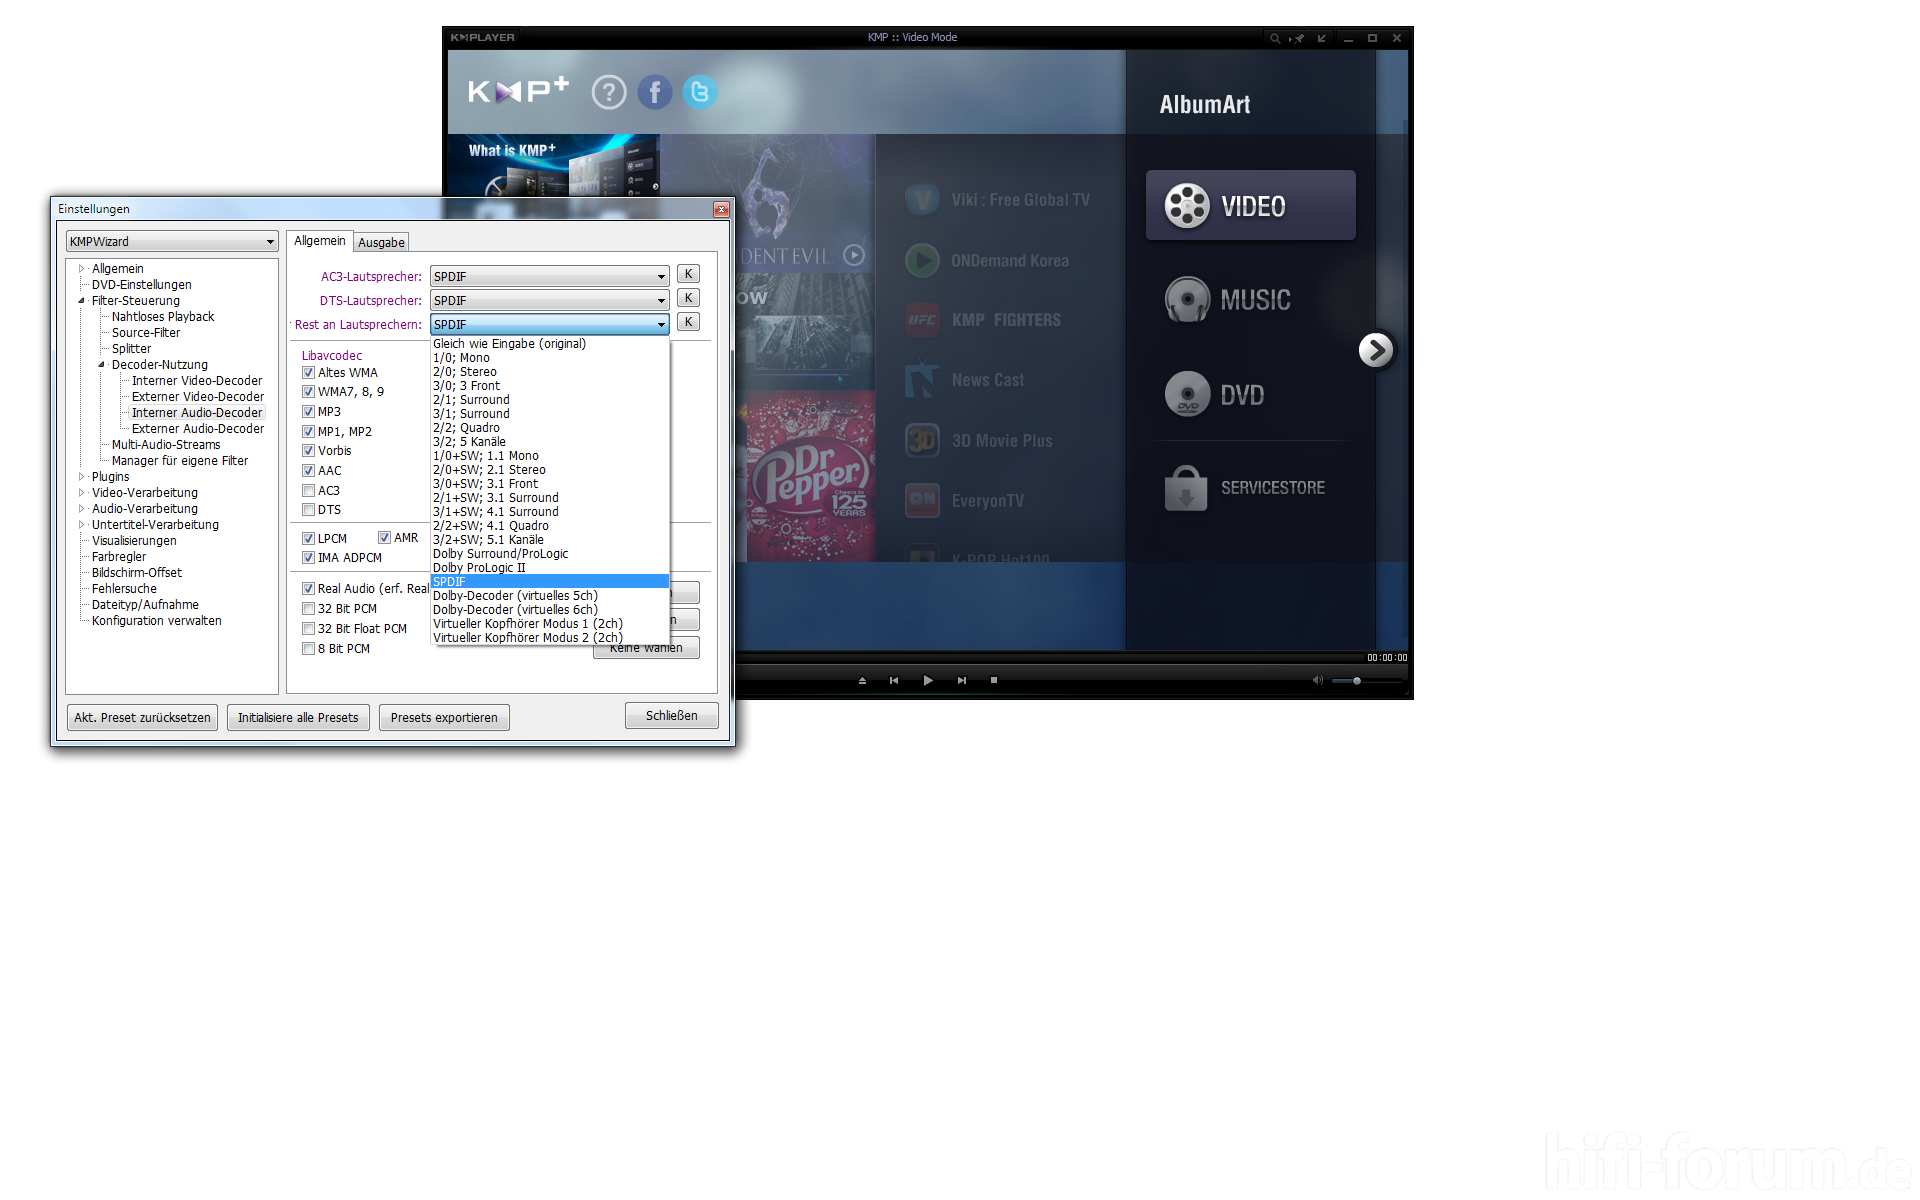Enable the DTS checkbox
1920x1200 pixels.
pyautogui.click(x=308, y=509)
